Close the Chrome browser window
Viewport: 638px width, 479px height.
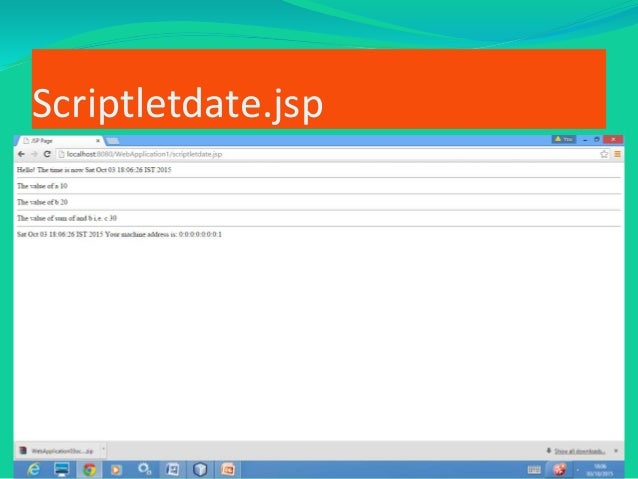(x=613, y=140)
